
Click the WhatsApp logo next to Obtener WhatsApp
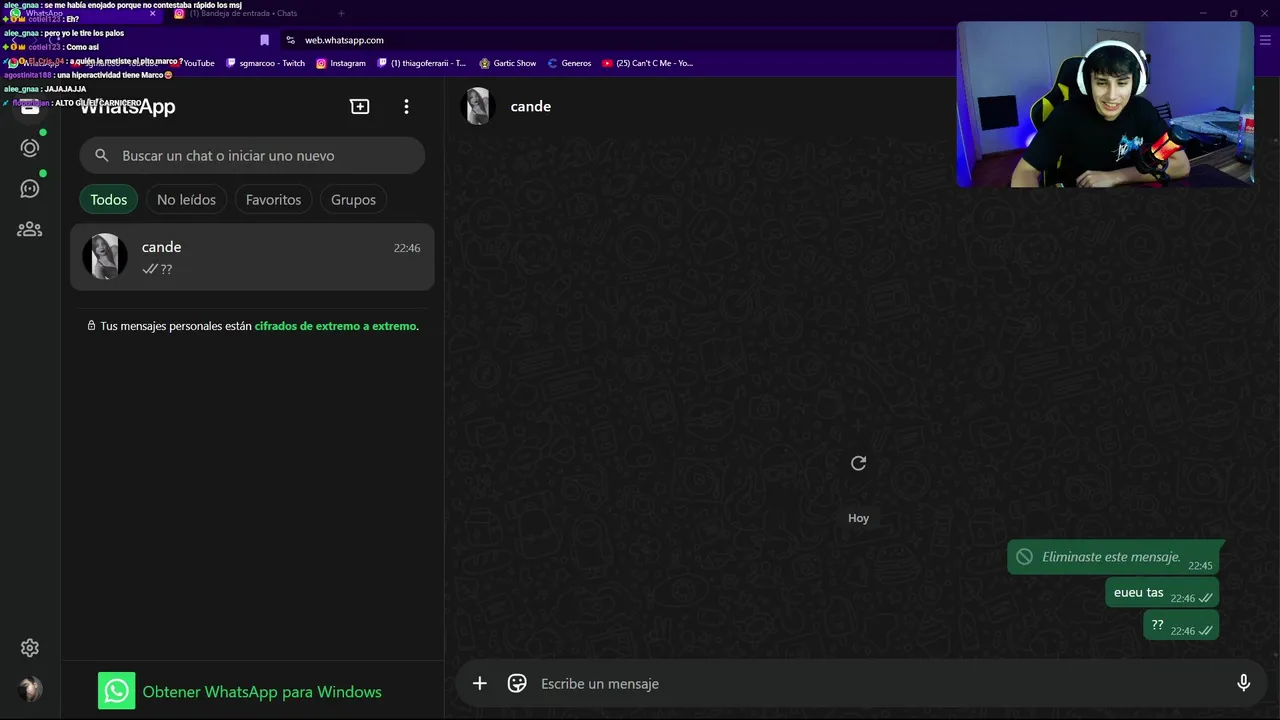tap(116, 691)
